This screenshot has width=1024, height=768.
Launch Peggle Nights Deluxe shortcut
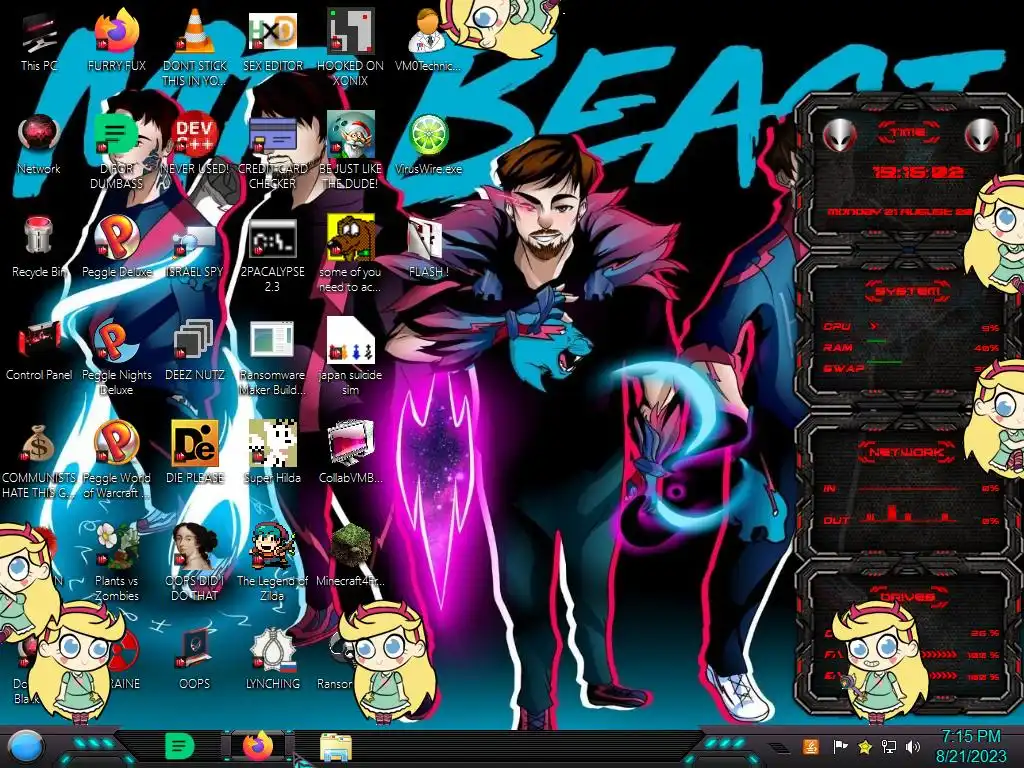tap(116, 358)
